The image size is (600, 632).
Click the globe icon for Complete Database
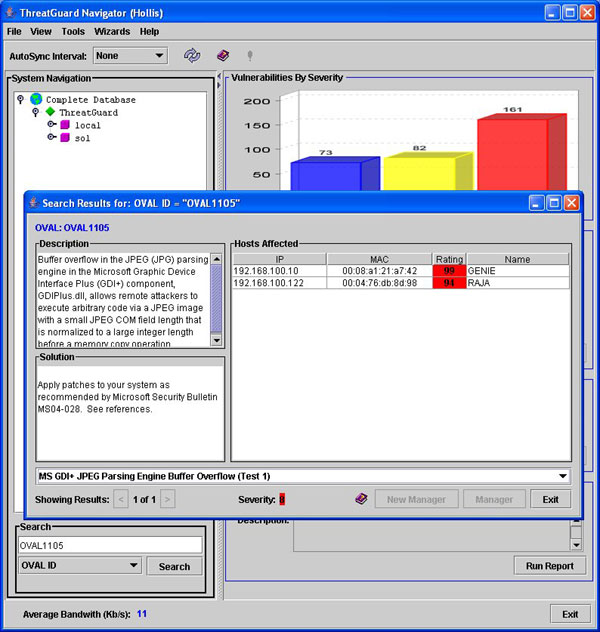[x=36, y=100]
